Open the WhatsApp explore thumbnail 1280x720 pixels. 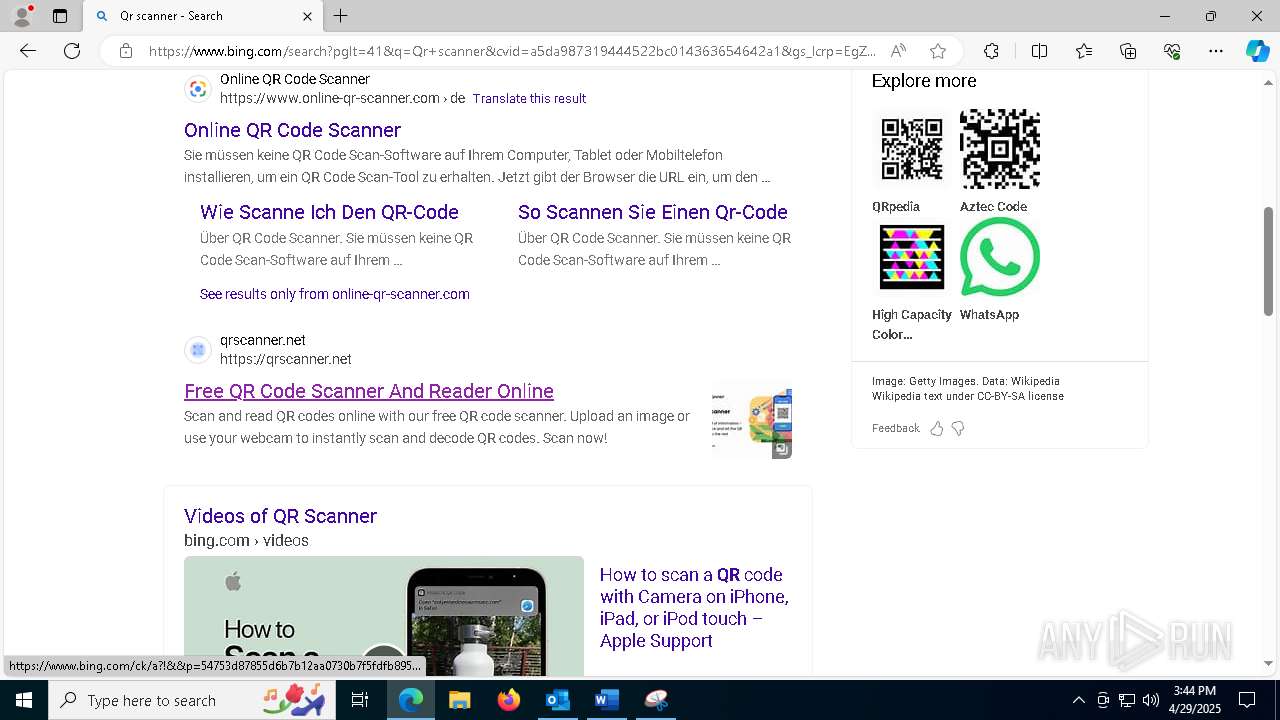tap(999, 257)
